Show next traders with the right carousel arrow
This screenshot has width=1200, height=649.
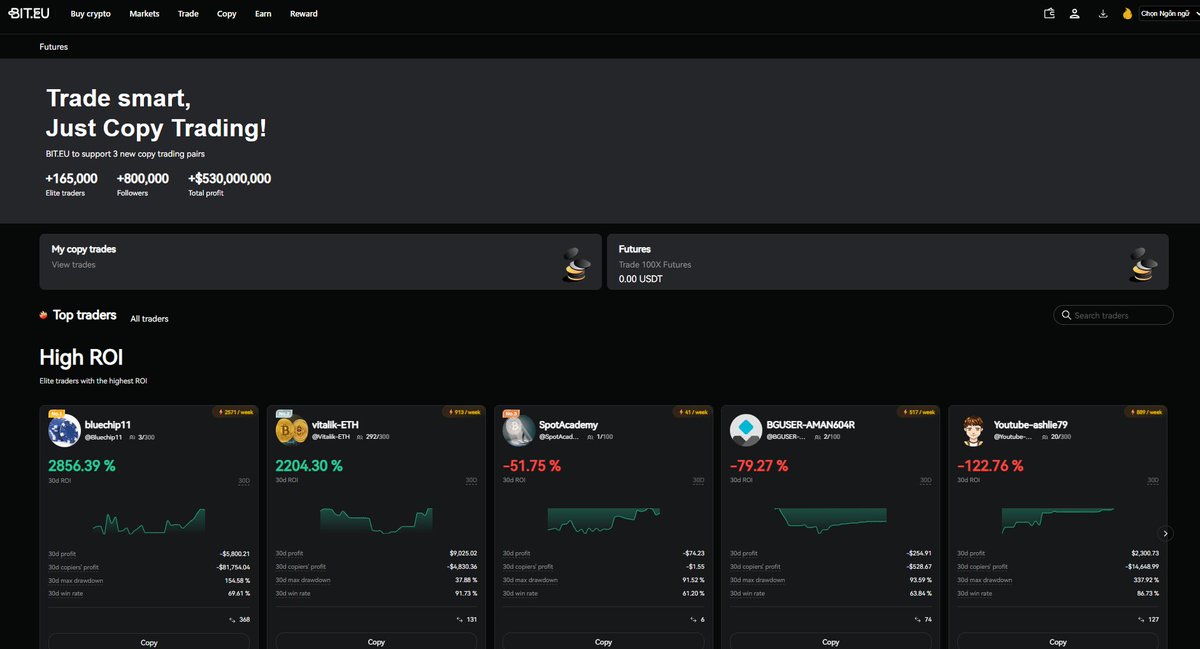(x=1165, y=533)
